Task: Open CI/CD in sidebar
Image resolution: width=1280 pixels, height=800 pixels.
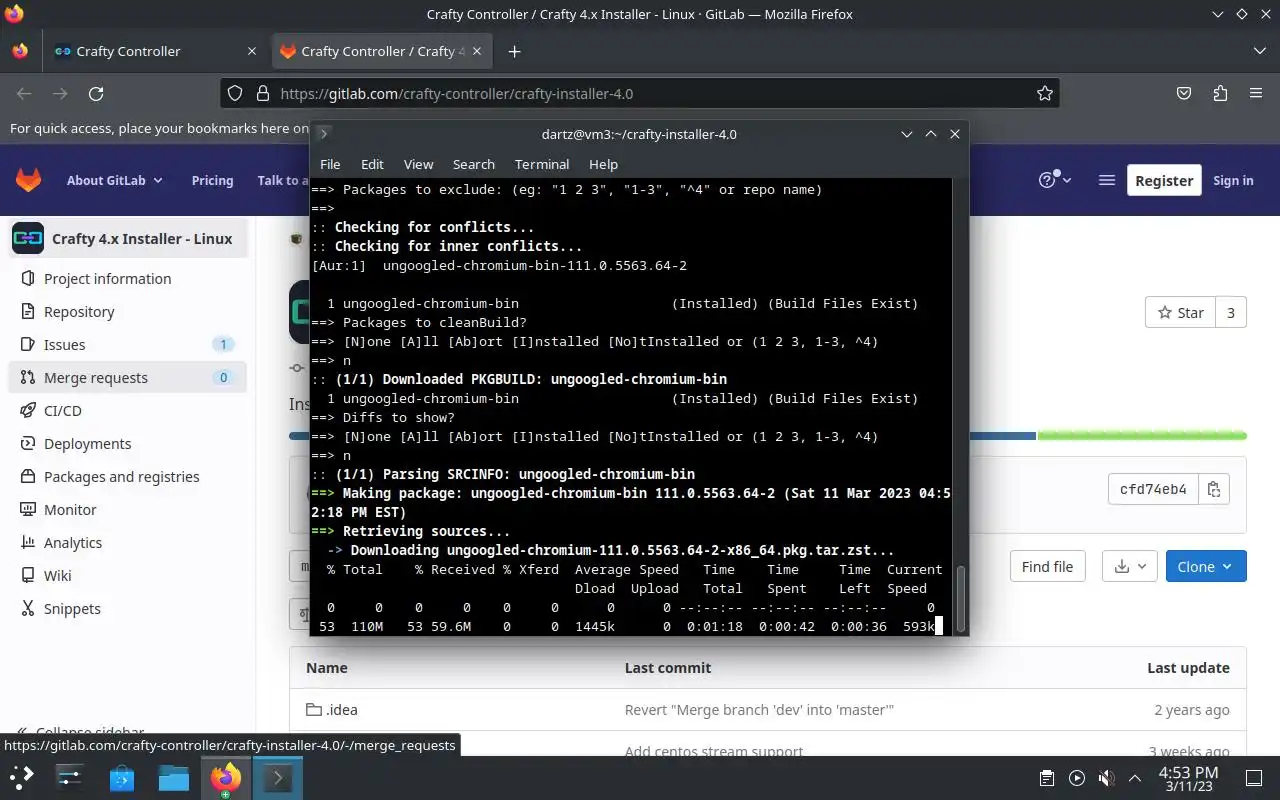Action: tap(127, 410)
